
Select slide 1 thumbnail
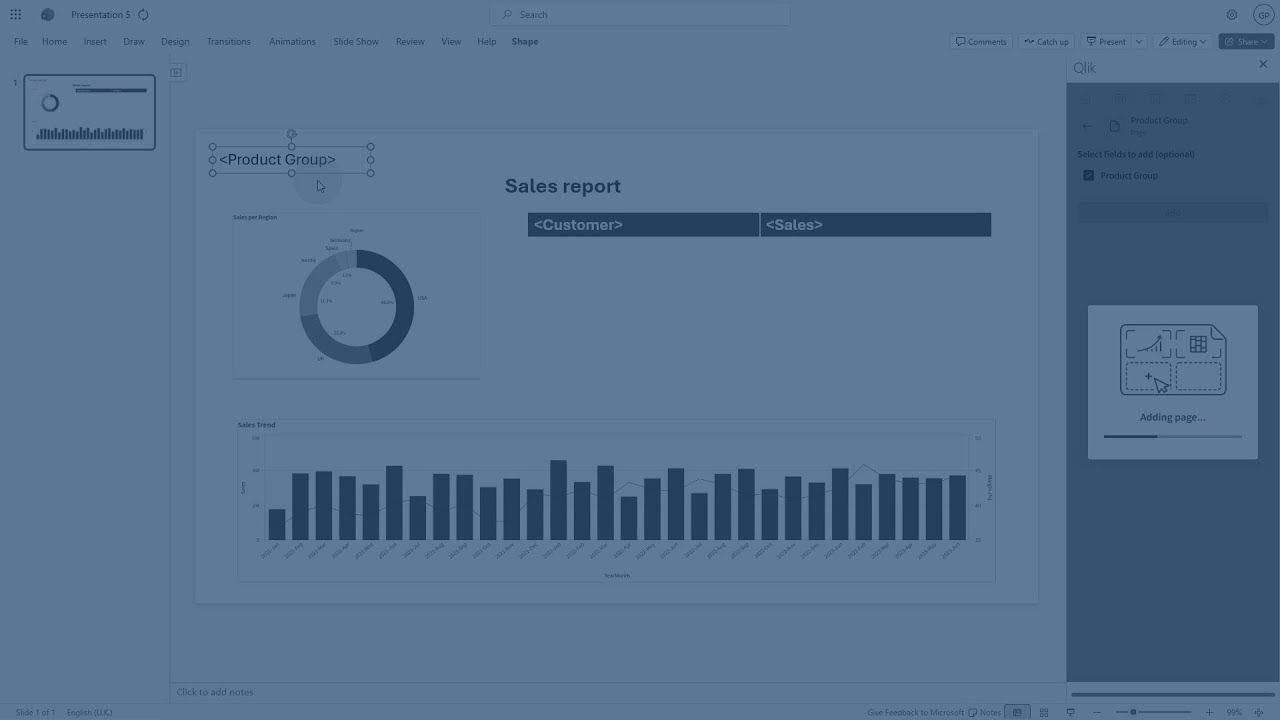(x=90, y=112)
